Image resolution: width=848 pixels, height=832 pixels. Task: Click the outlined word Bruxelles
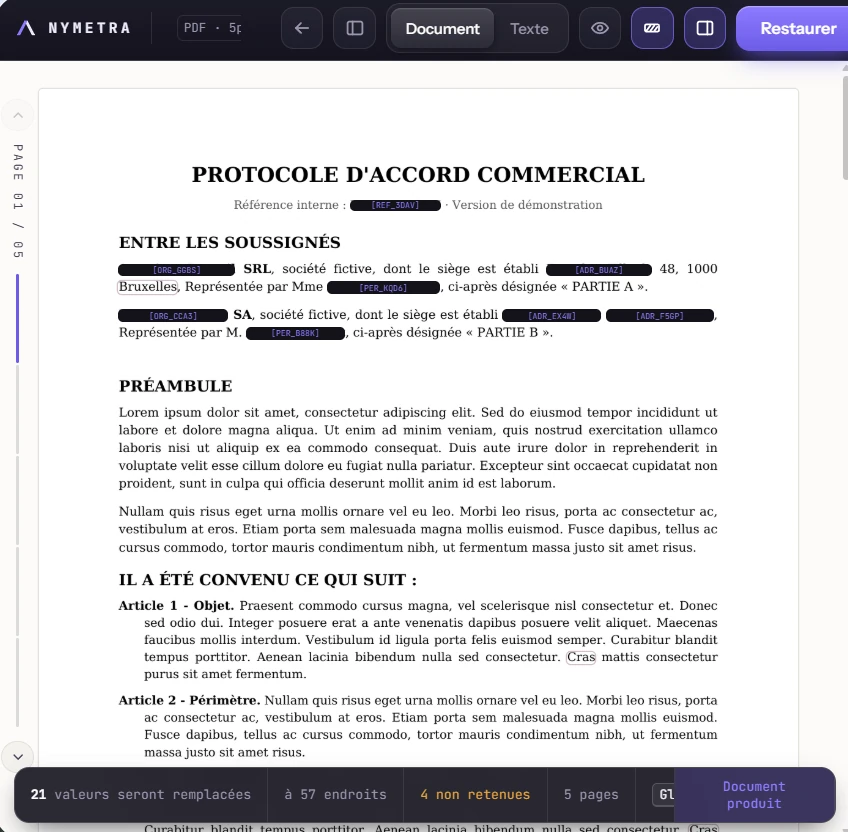point(148,287)
